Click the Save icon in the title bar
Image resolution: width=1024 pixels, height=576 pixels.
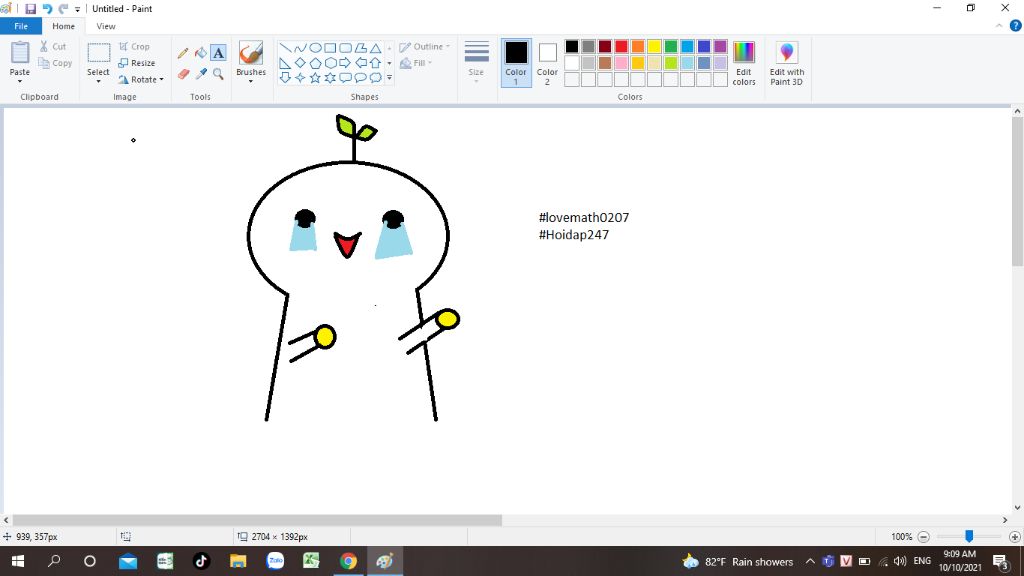(30, 8)
